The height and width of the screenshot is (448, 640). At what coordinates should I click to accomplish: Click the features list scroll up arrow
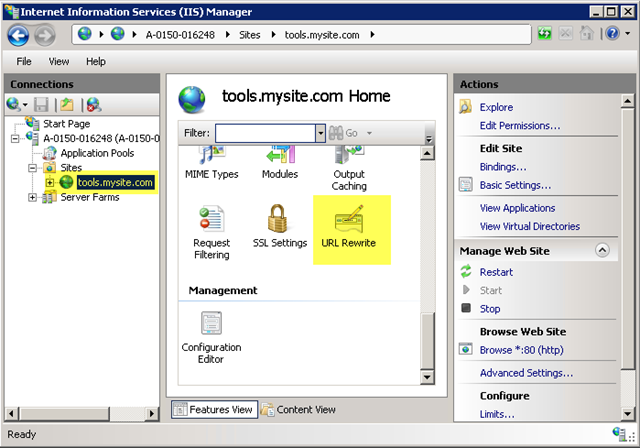tap(427, 153)
